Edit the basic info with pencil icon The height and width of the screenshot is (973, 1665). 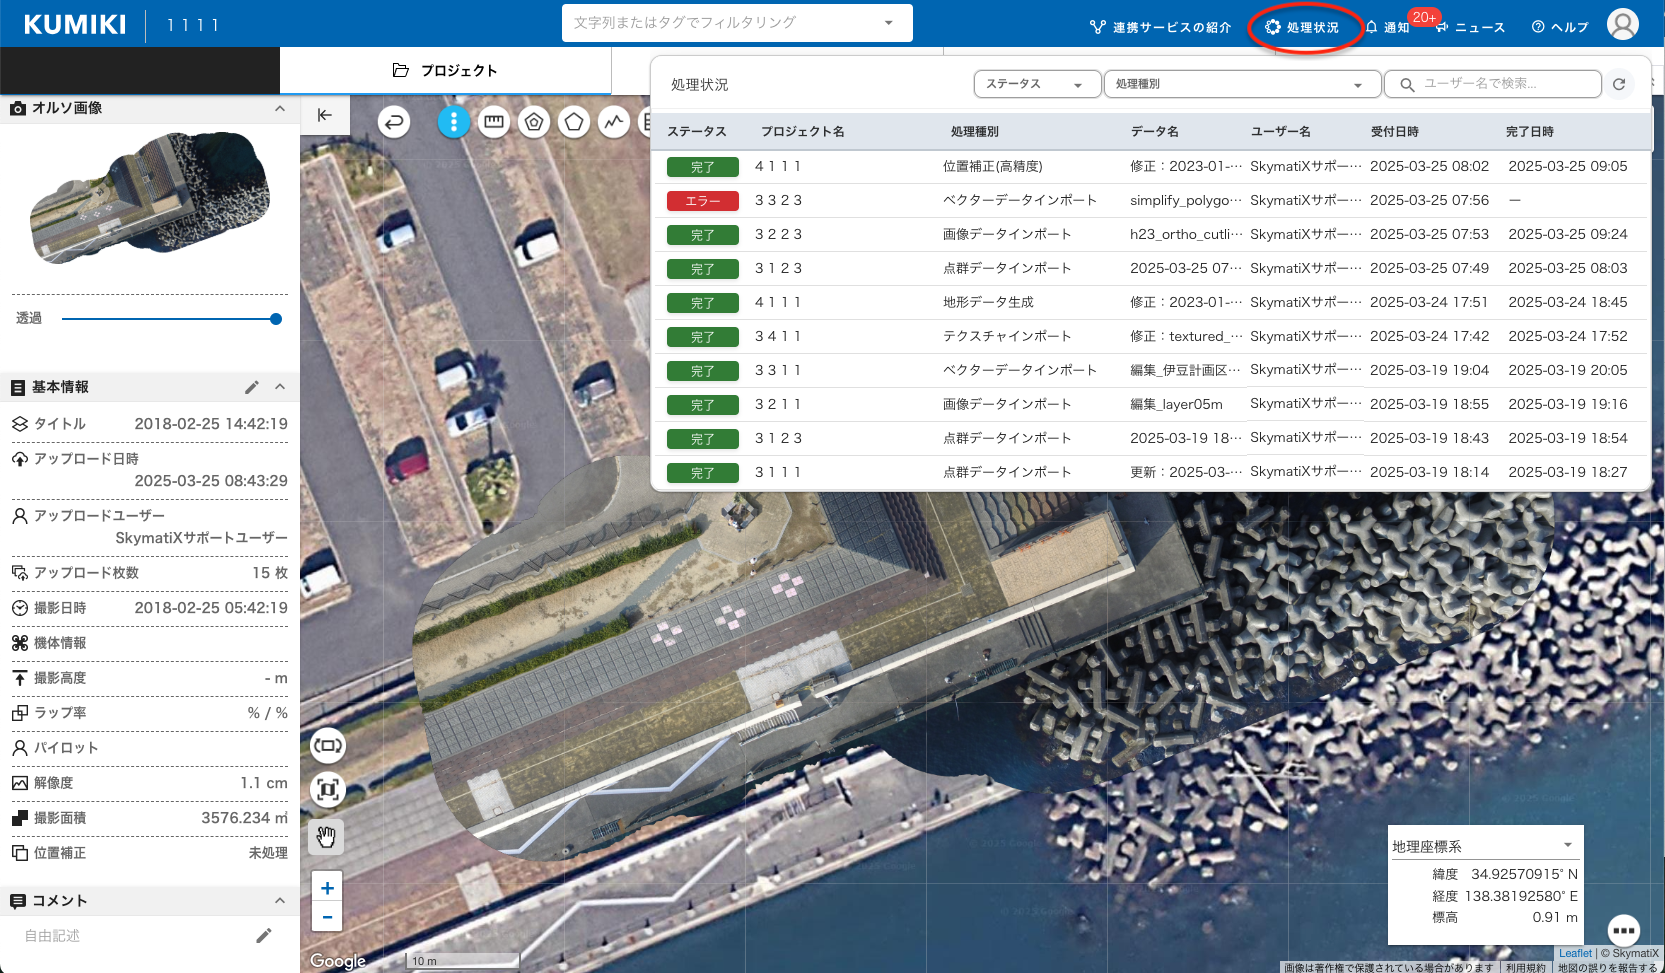tap(252, 387)
